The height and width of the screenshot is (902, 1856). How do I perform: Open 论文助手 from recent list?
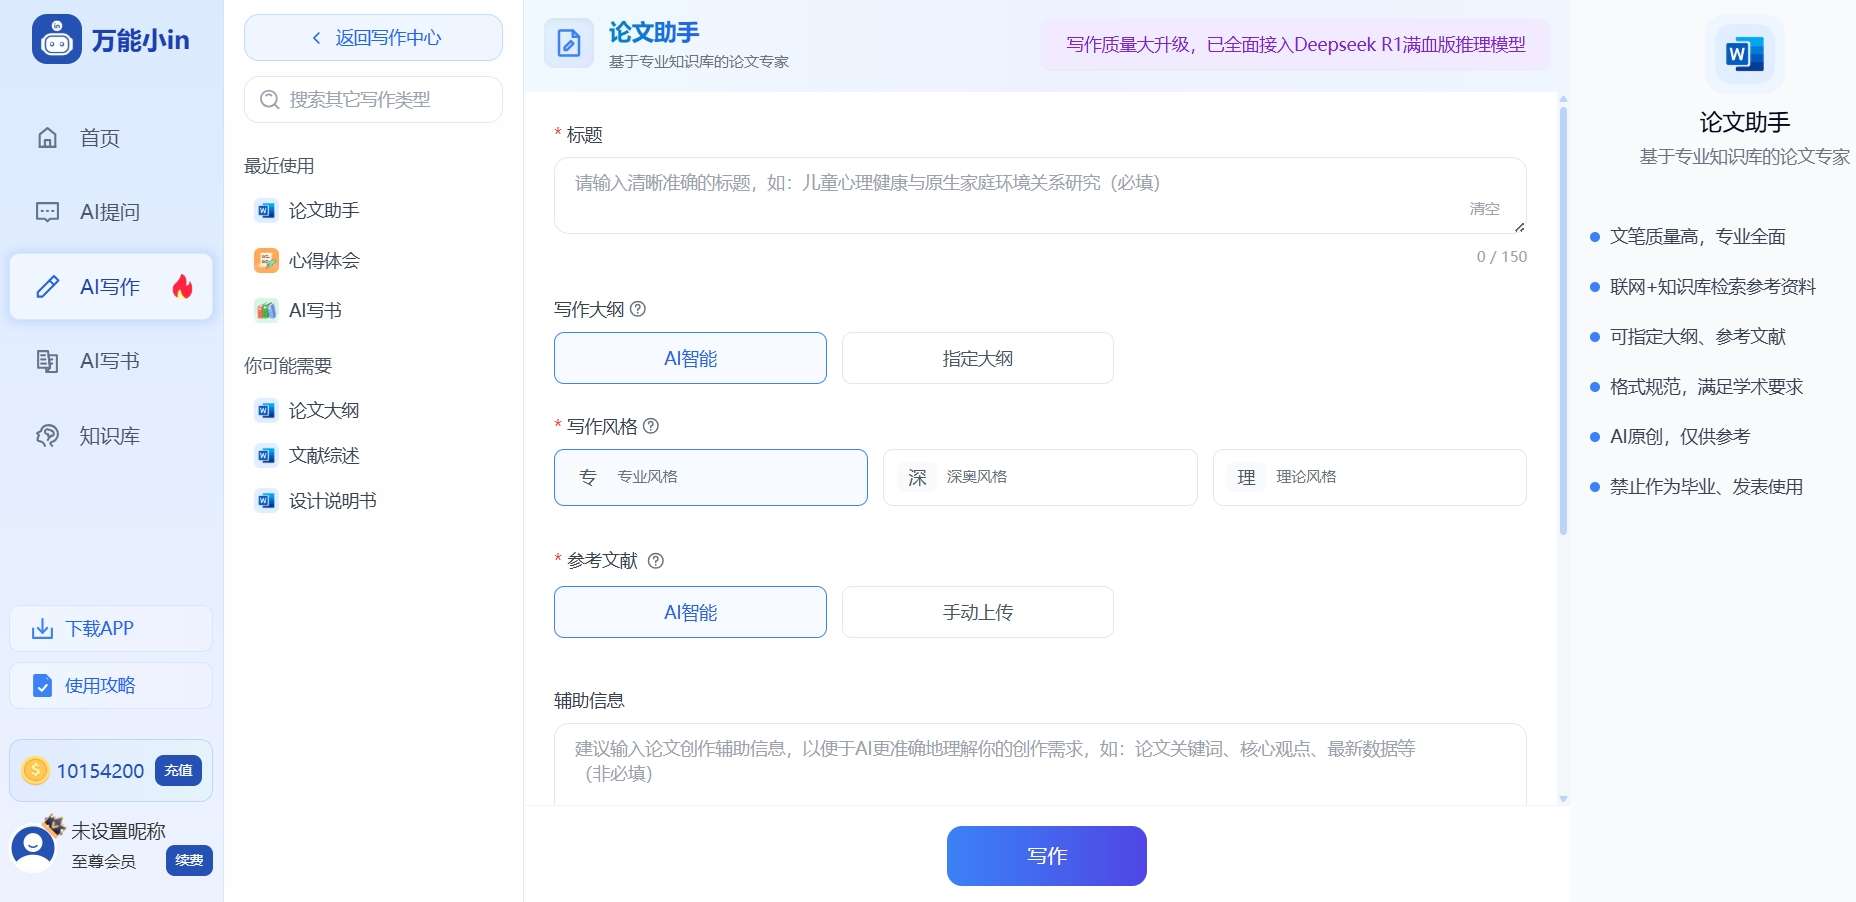click(324, 210)
